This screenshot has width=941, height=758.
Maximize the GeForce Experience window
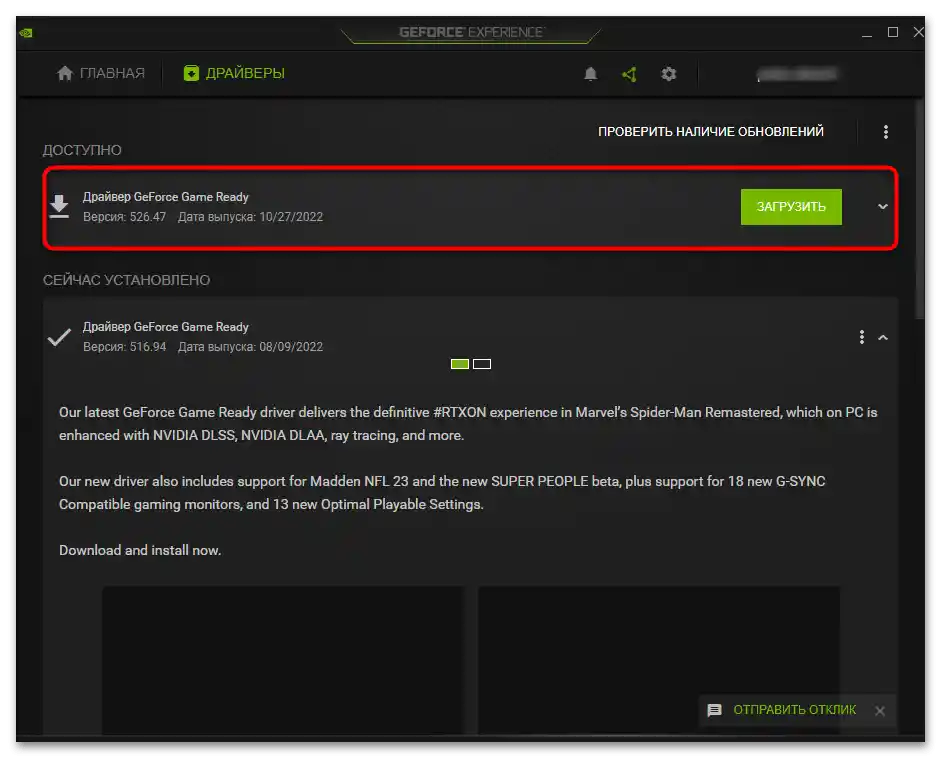893,32
